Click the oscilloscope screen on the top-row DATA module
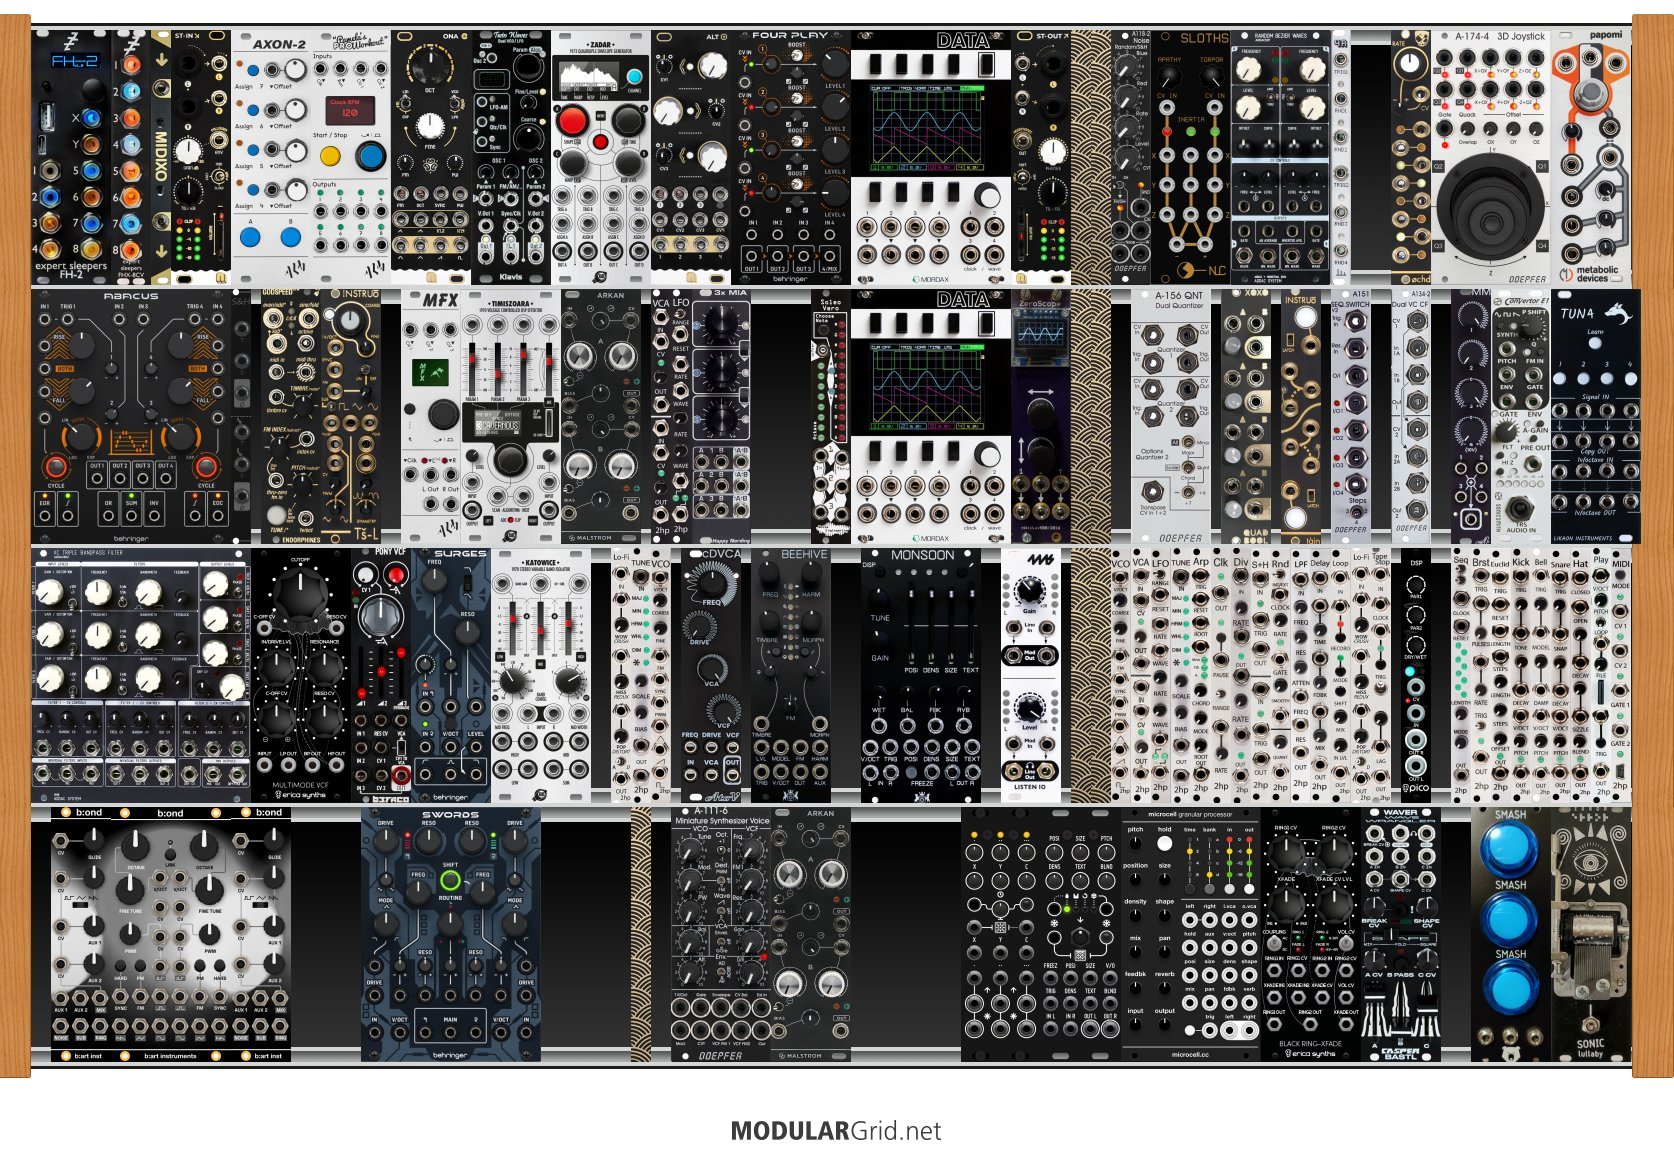Screen dimensions: 1674x1152 [x=927, y=129]
